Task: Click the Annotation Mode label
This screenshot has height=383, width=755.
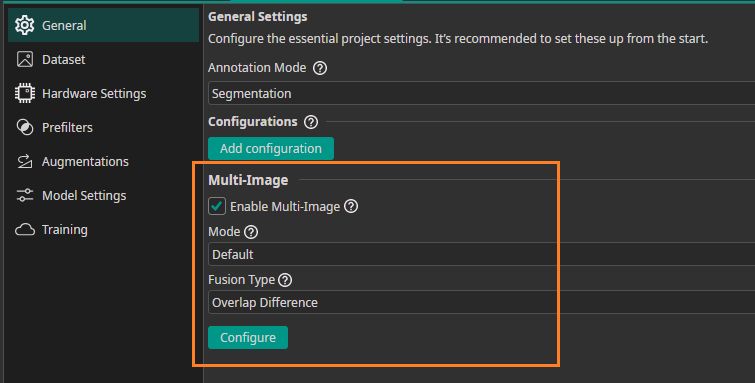Action: click(257, 67)
